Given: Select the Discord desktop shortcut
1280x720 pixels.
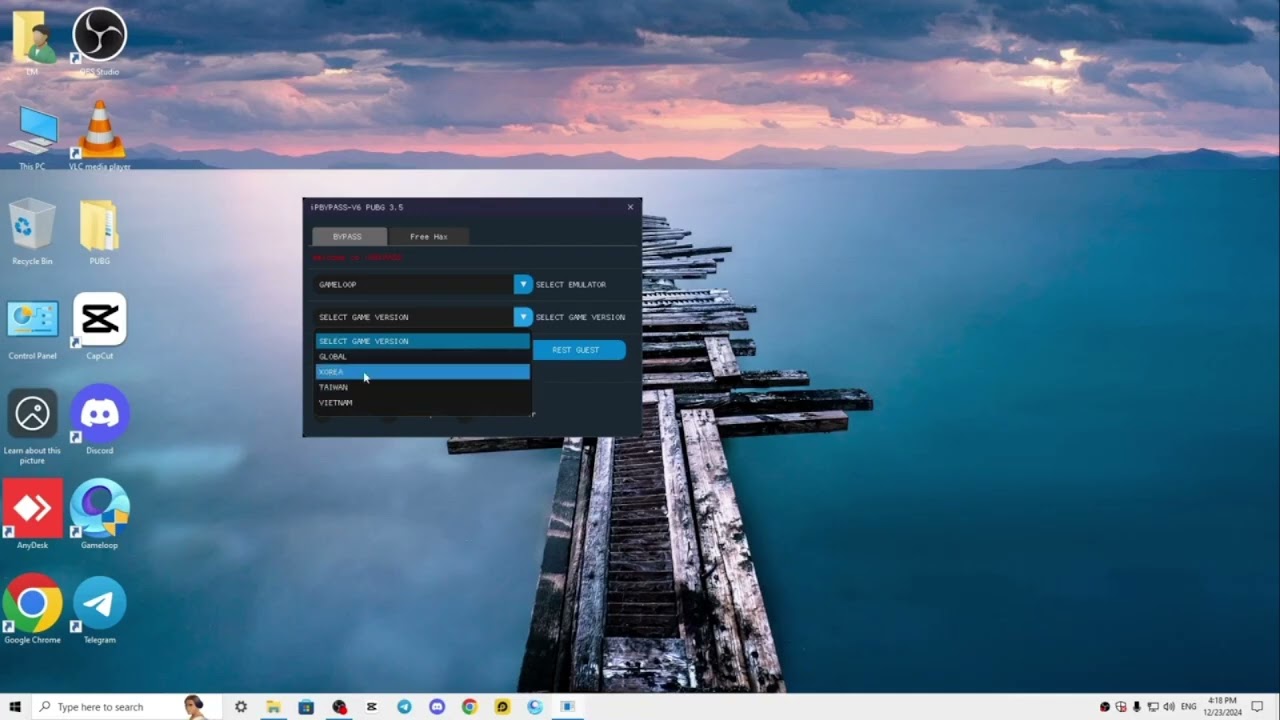Looking at the screenshot, I should tap(100, 419).
